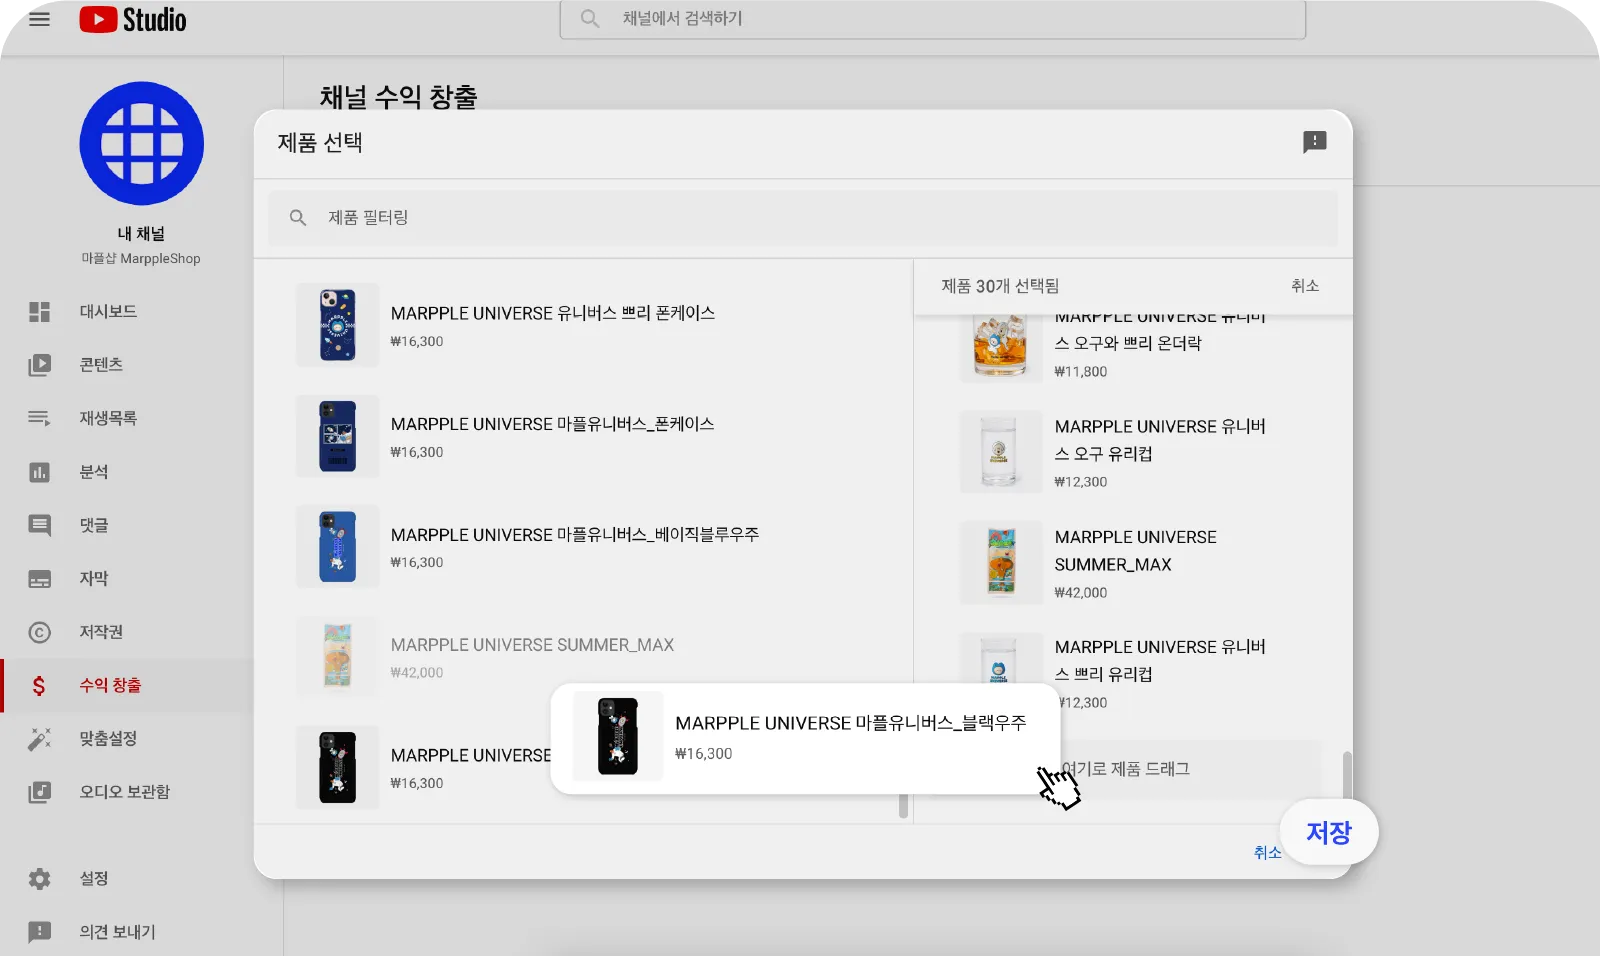
Task: Click 유니버스 쁘리 유리컵 in selected list
Action: click(x=1160, y=661)
